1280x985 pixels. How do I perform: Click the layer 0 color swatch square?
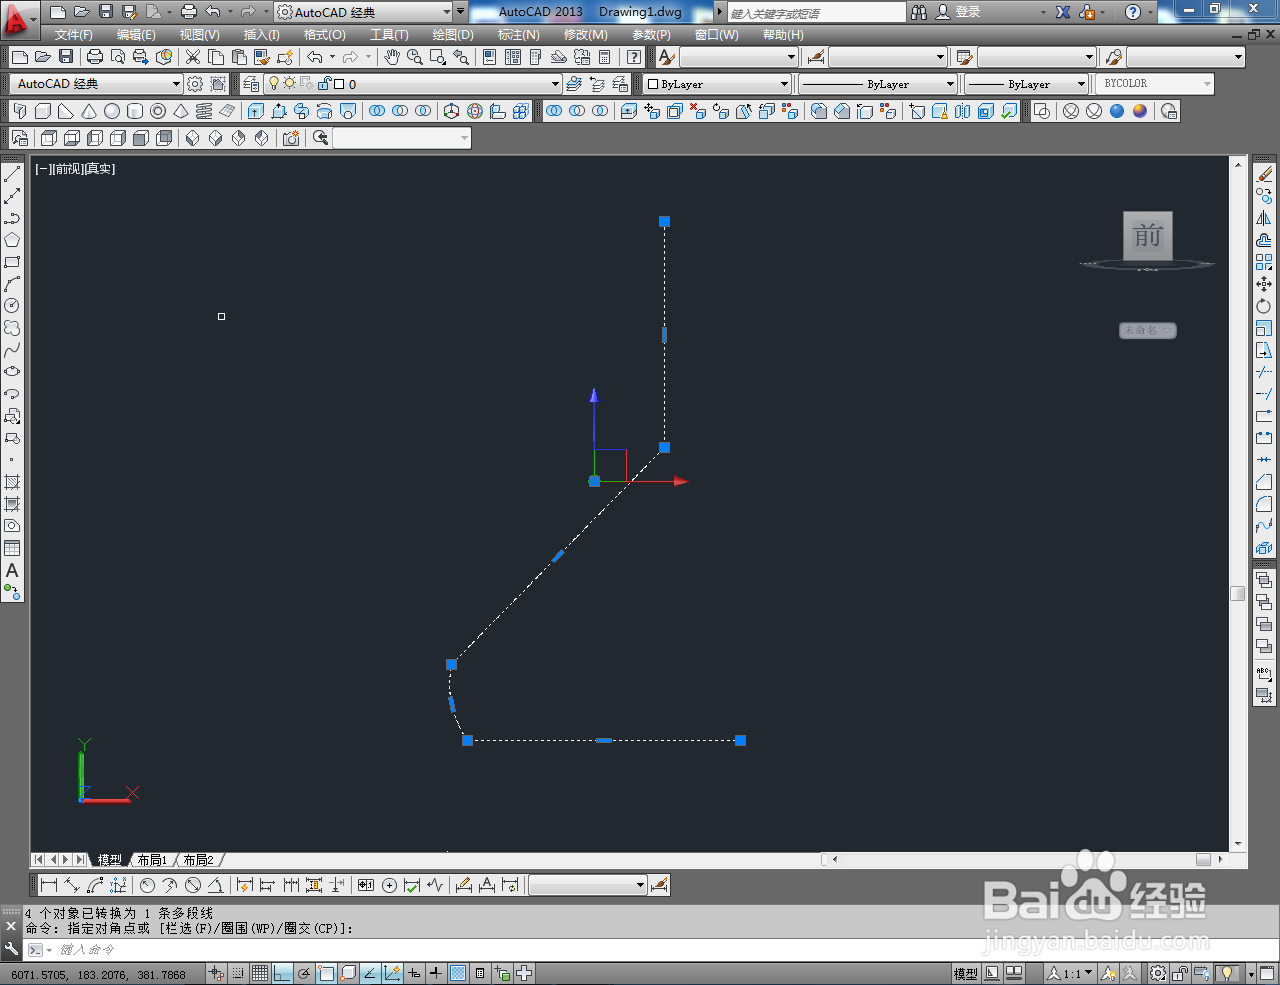tap(339, 85)
